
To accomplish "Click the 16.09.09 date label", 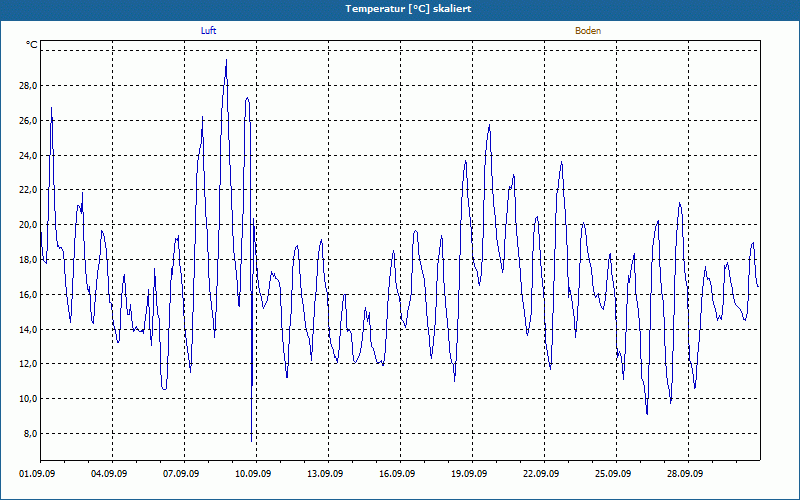I will point(397,473).
